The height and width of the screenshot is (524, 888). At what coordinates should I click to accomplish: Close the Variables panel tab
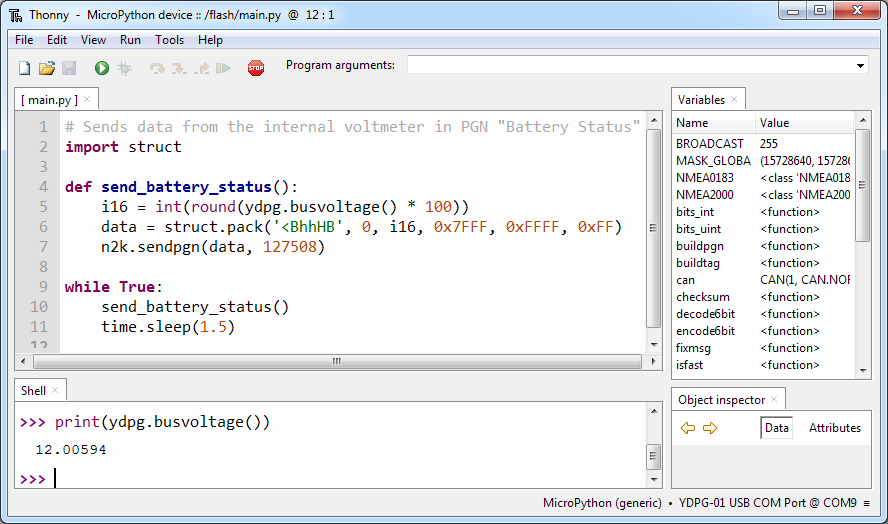tap(734, 99)
